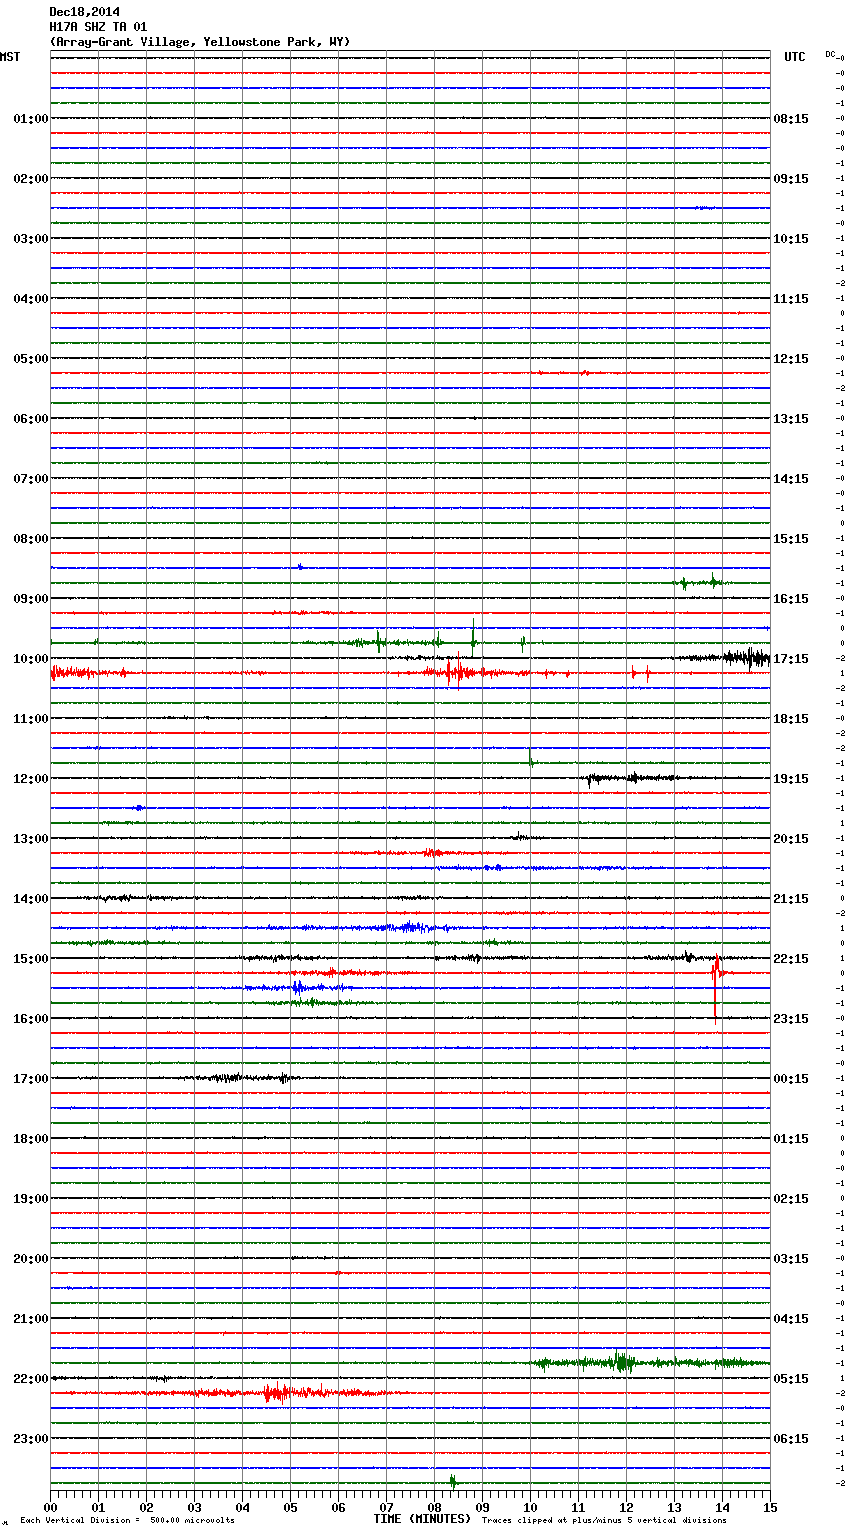Screen dimensions: 850x1534
Task: Select the 14:00 MST row label
Action: (30, 899)
